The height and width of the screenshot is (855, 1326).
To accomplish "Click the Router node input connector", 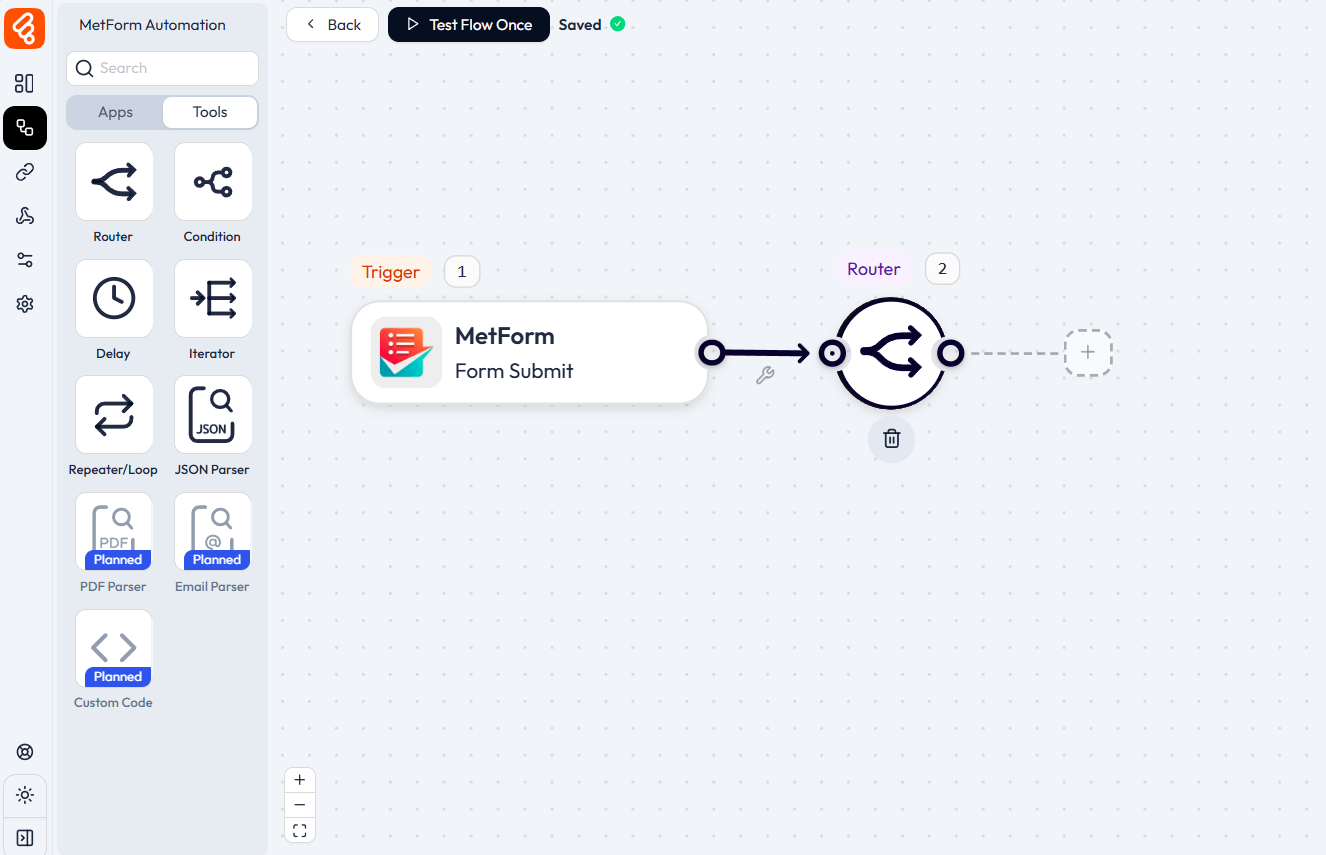I will point(832,353).
